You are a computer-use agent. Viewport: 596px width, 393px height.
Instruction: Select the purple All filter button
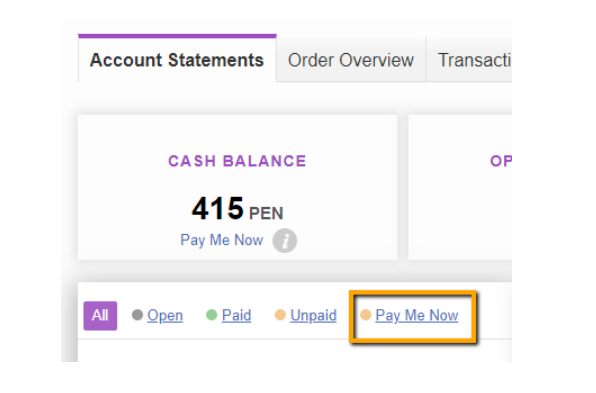tap(100, 315)
